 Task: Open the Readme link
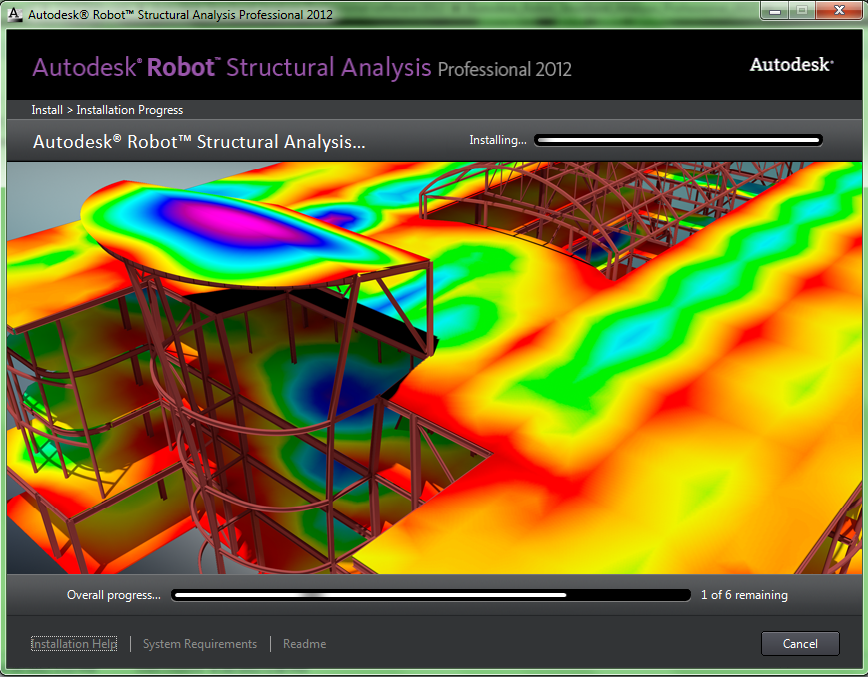coord(304,644)
